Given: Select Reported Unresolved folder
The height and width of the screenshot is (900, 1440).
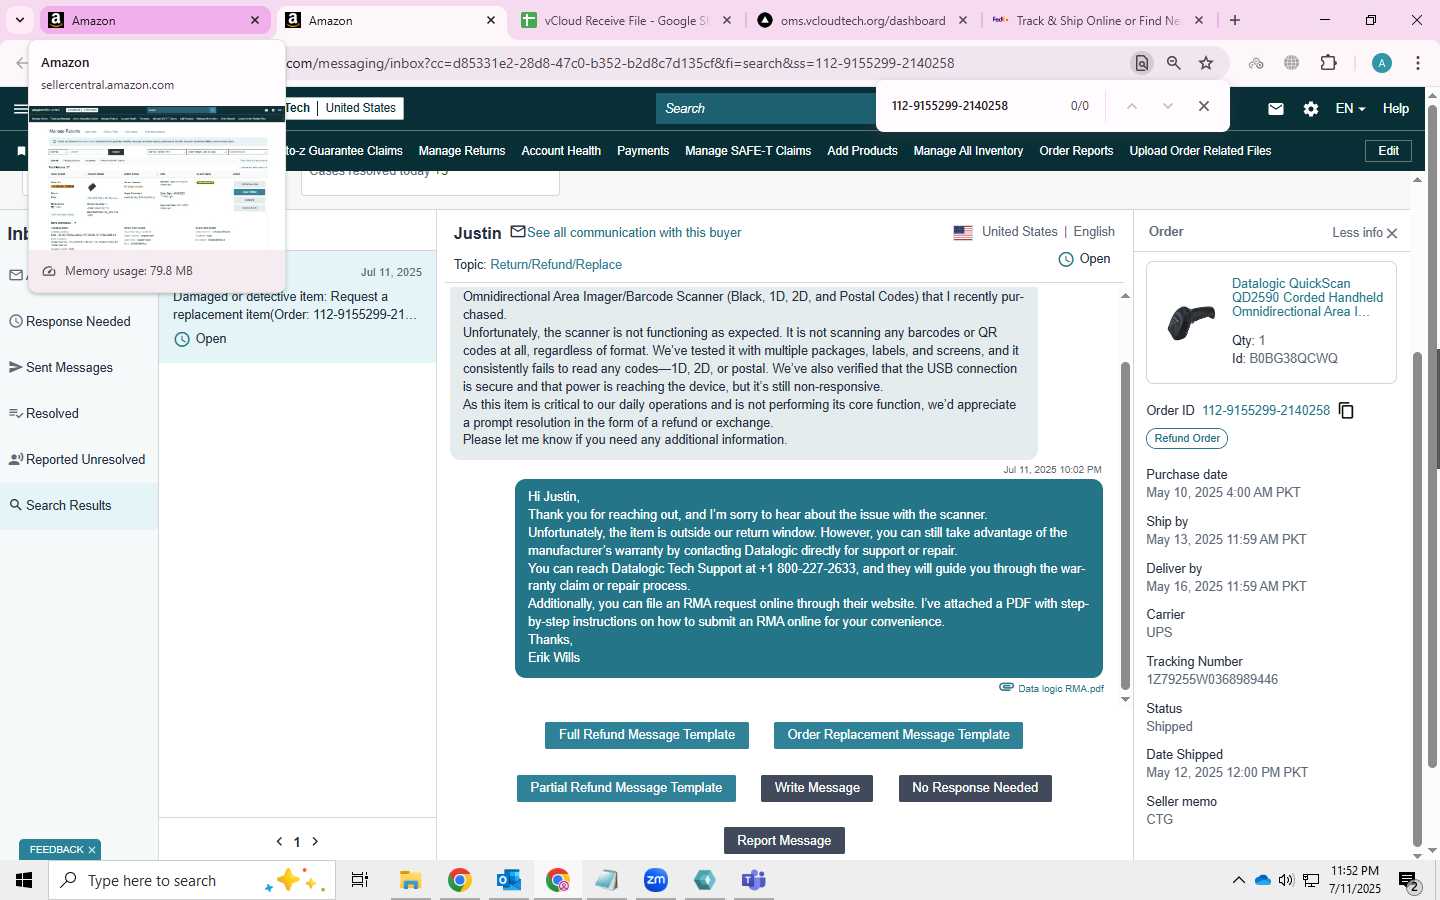Looking at the screenshot, I should coord(79,460).
